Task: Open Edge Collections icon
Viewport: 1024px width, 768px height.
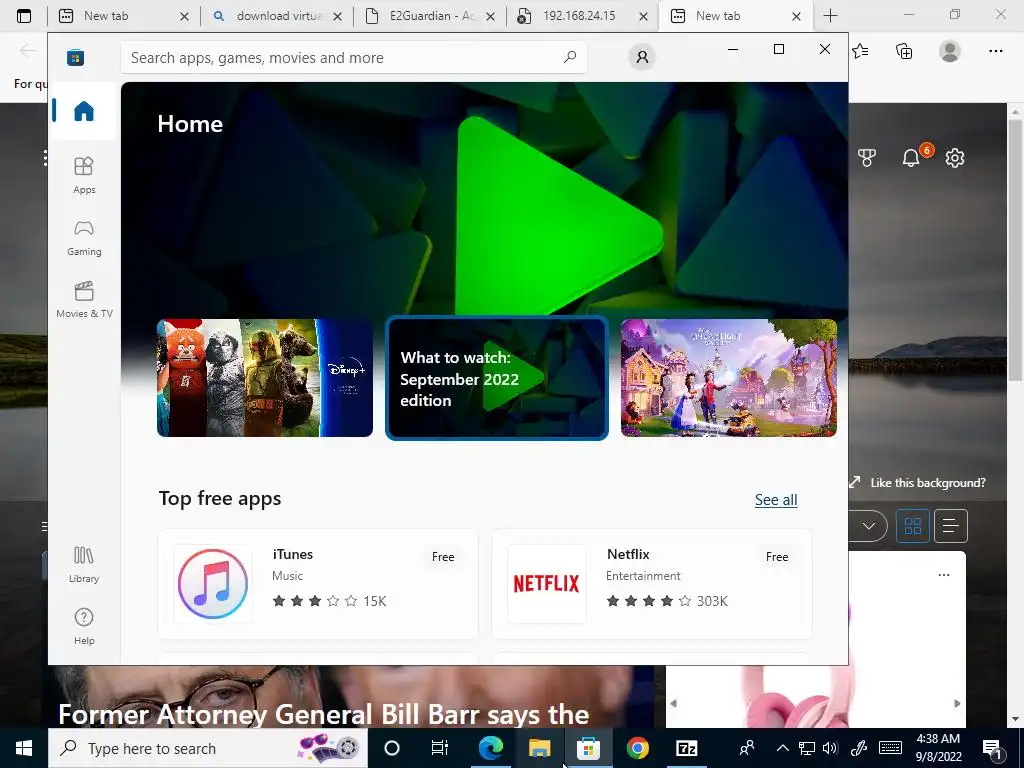Action: (x=904, y=51)
